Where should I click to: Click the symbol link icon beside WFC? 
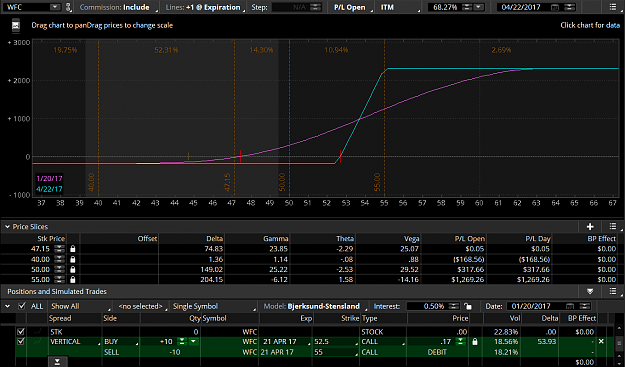click(68, 7)
